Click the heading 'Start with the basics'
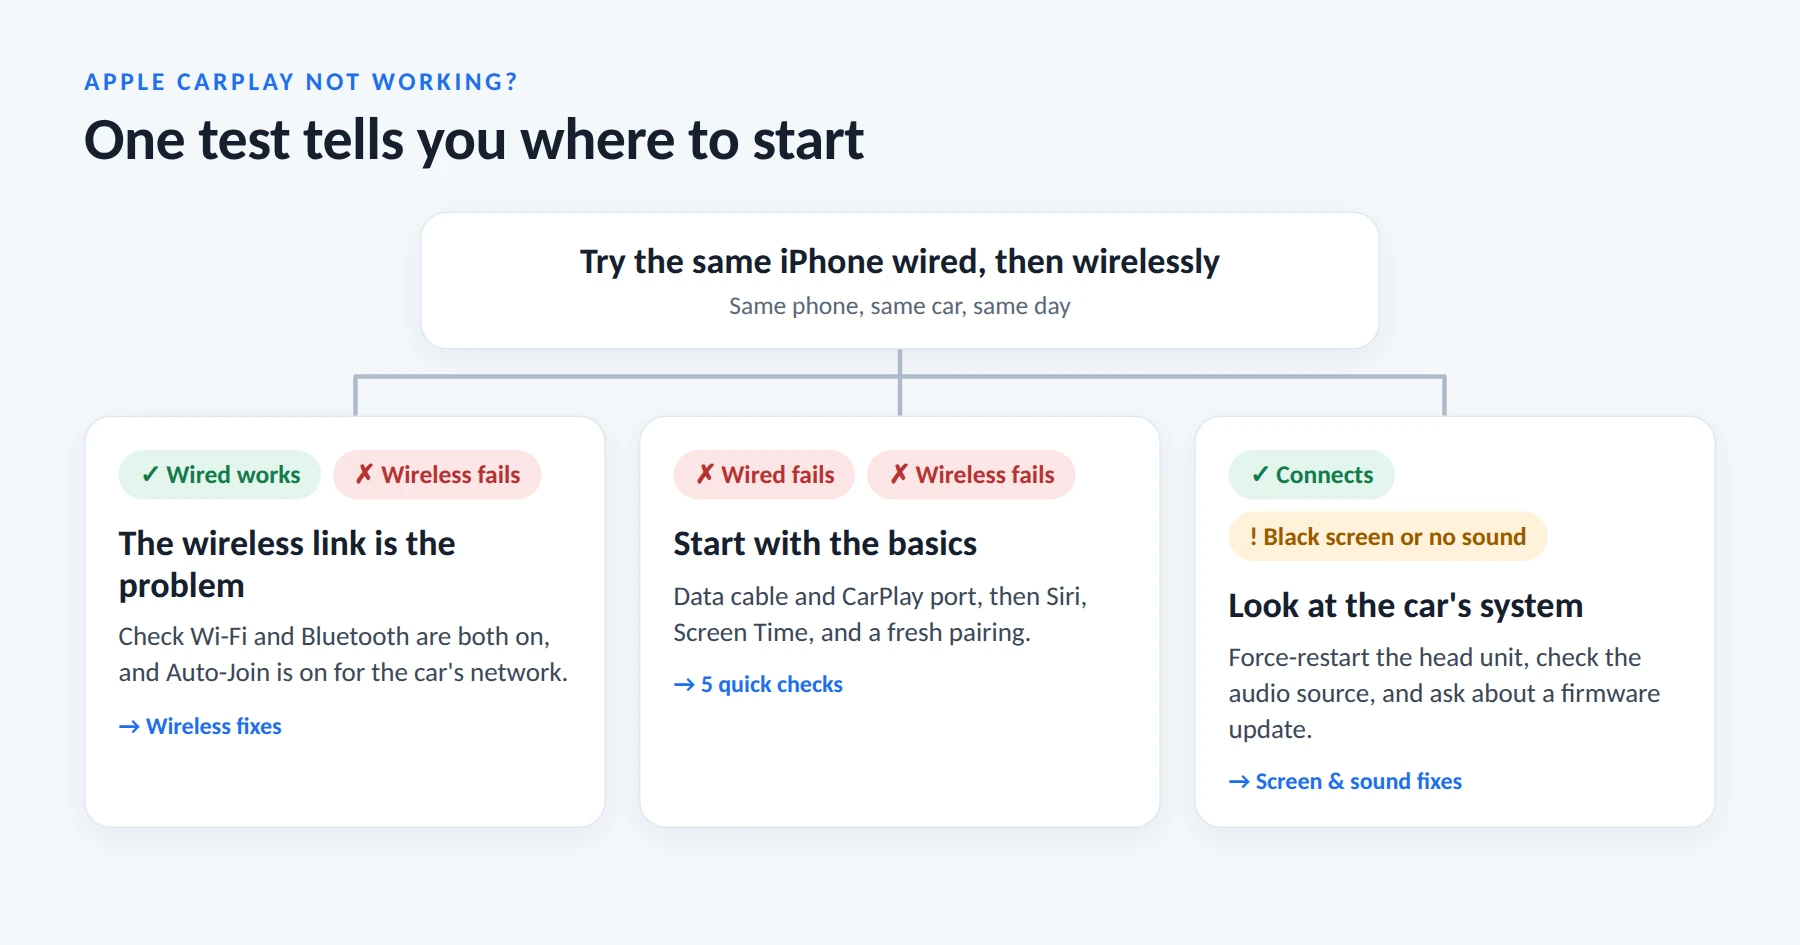Viewport: 1800px width, 945px height. pyautogui.click(x=825, y=543)
